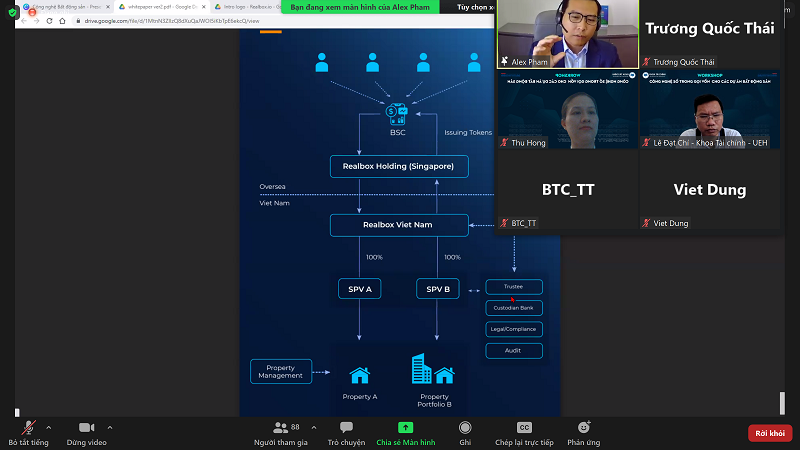Open the Phản ứng reactions menu
Screen dimensions: 800x450
584,433
